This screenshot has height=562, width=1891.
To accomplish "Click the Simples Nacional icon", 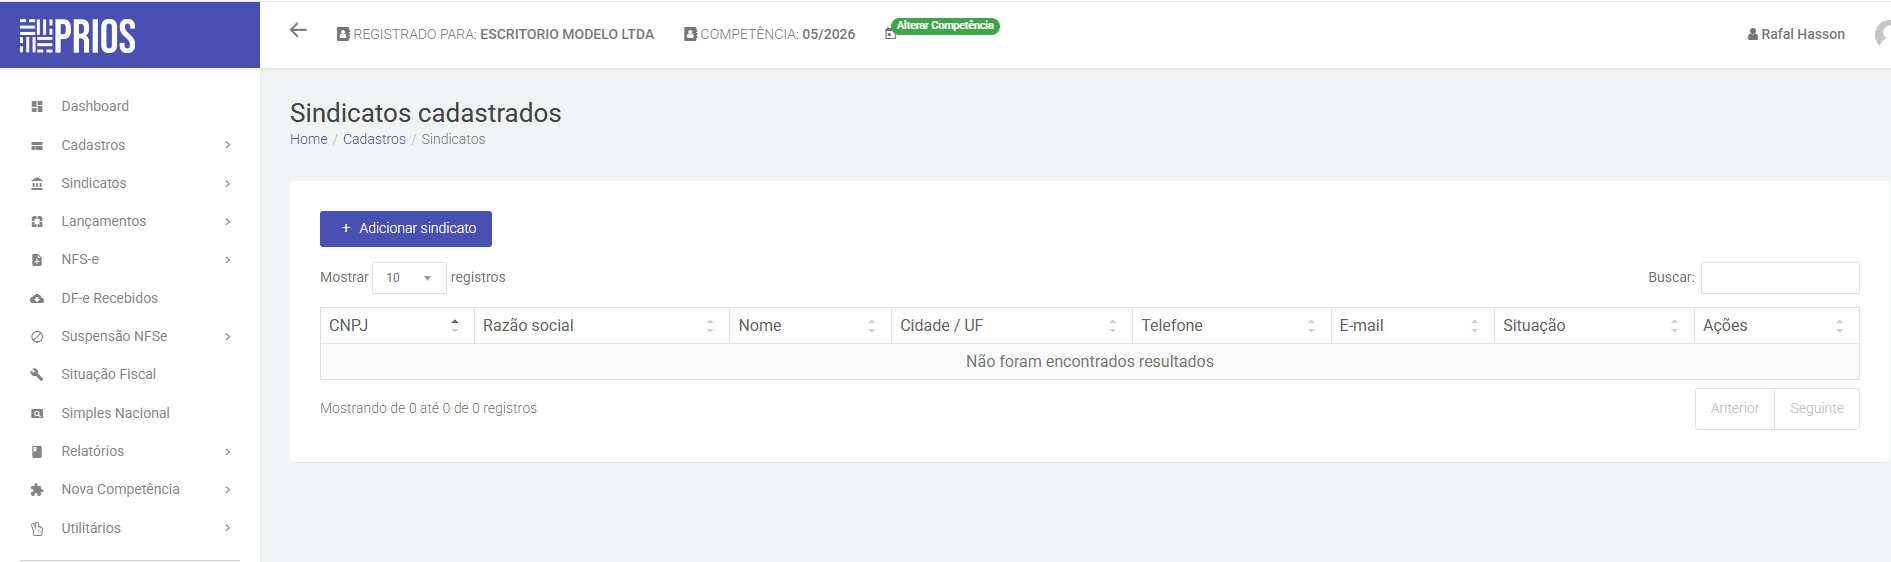I will (x=37, y=413).
